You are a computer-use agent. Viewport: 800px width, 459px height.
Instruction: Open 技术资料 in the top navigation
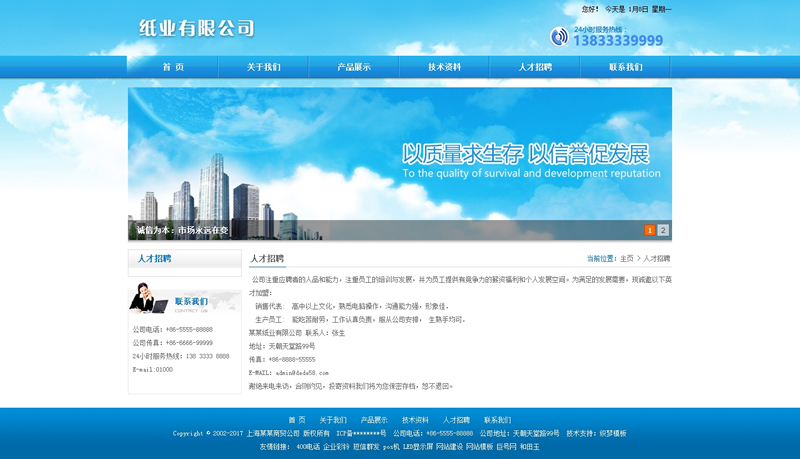click(444, 67)
